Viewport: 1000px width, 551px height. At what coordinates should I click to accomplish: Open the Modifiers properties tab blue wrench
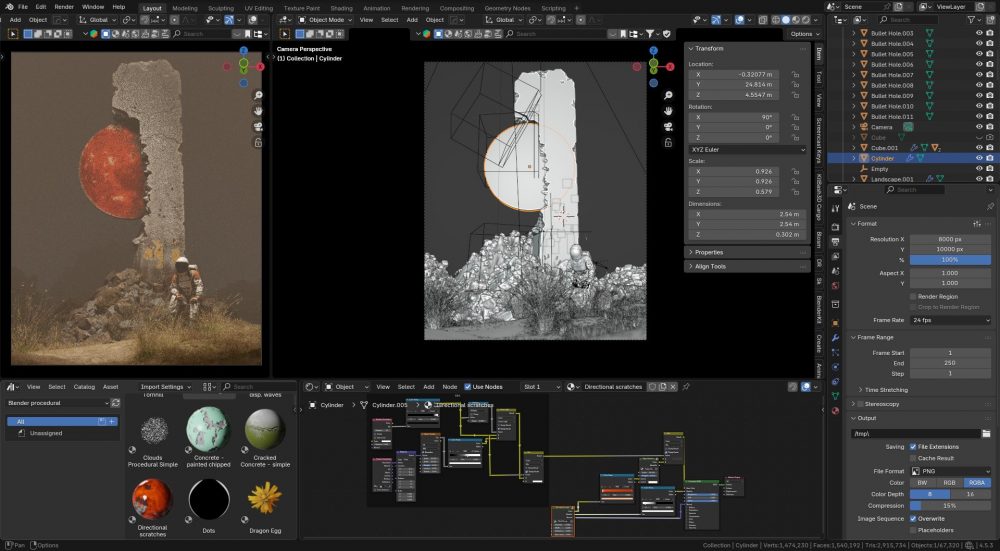(x=835, y=337)
